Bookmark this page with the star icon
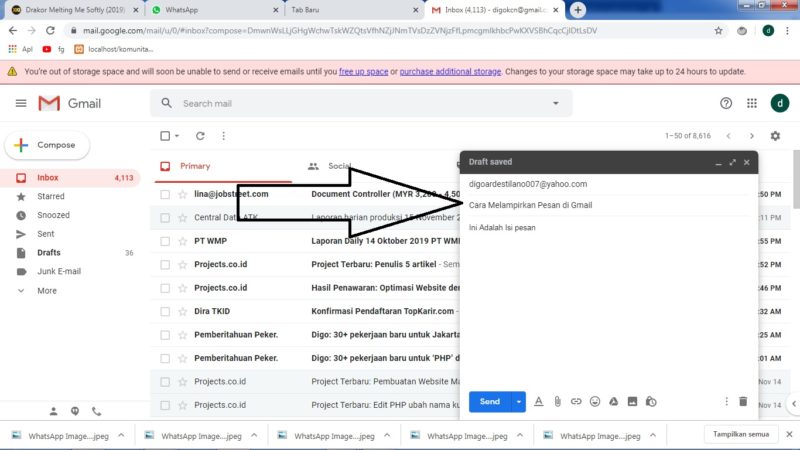 pyautogui.click(x=718, y=31)
